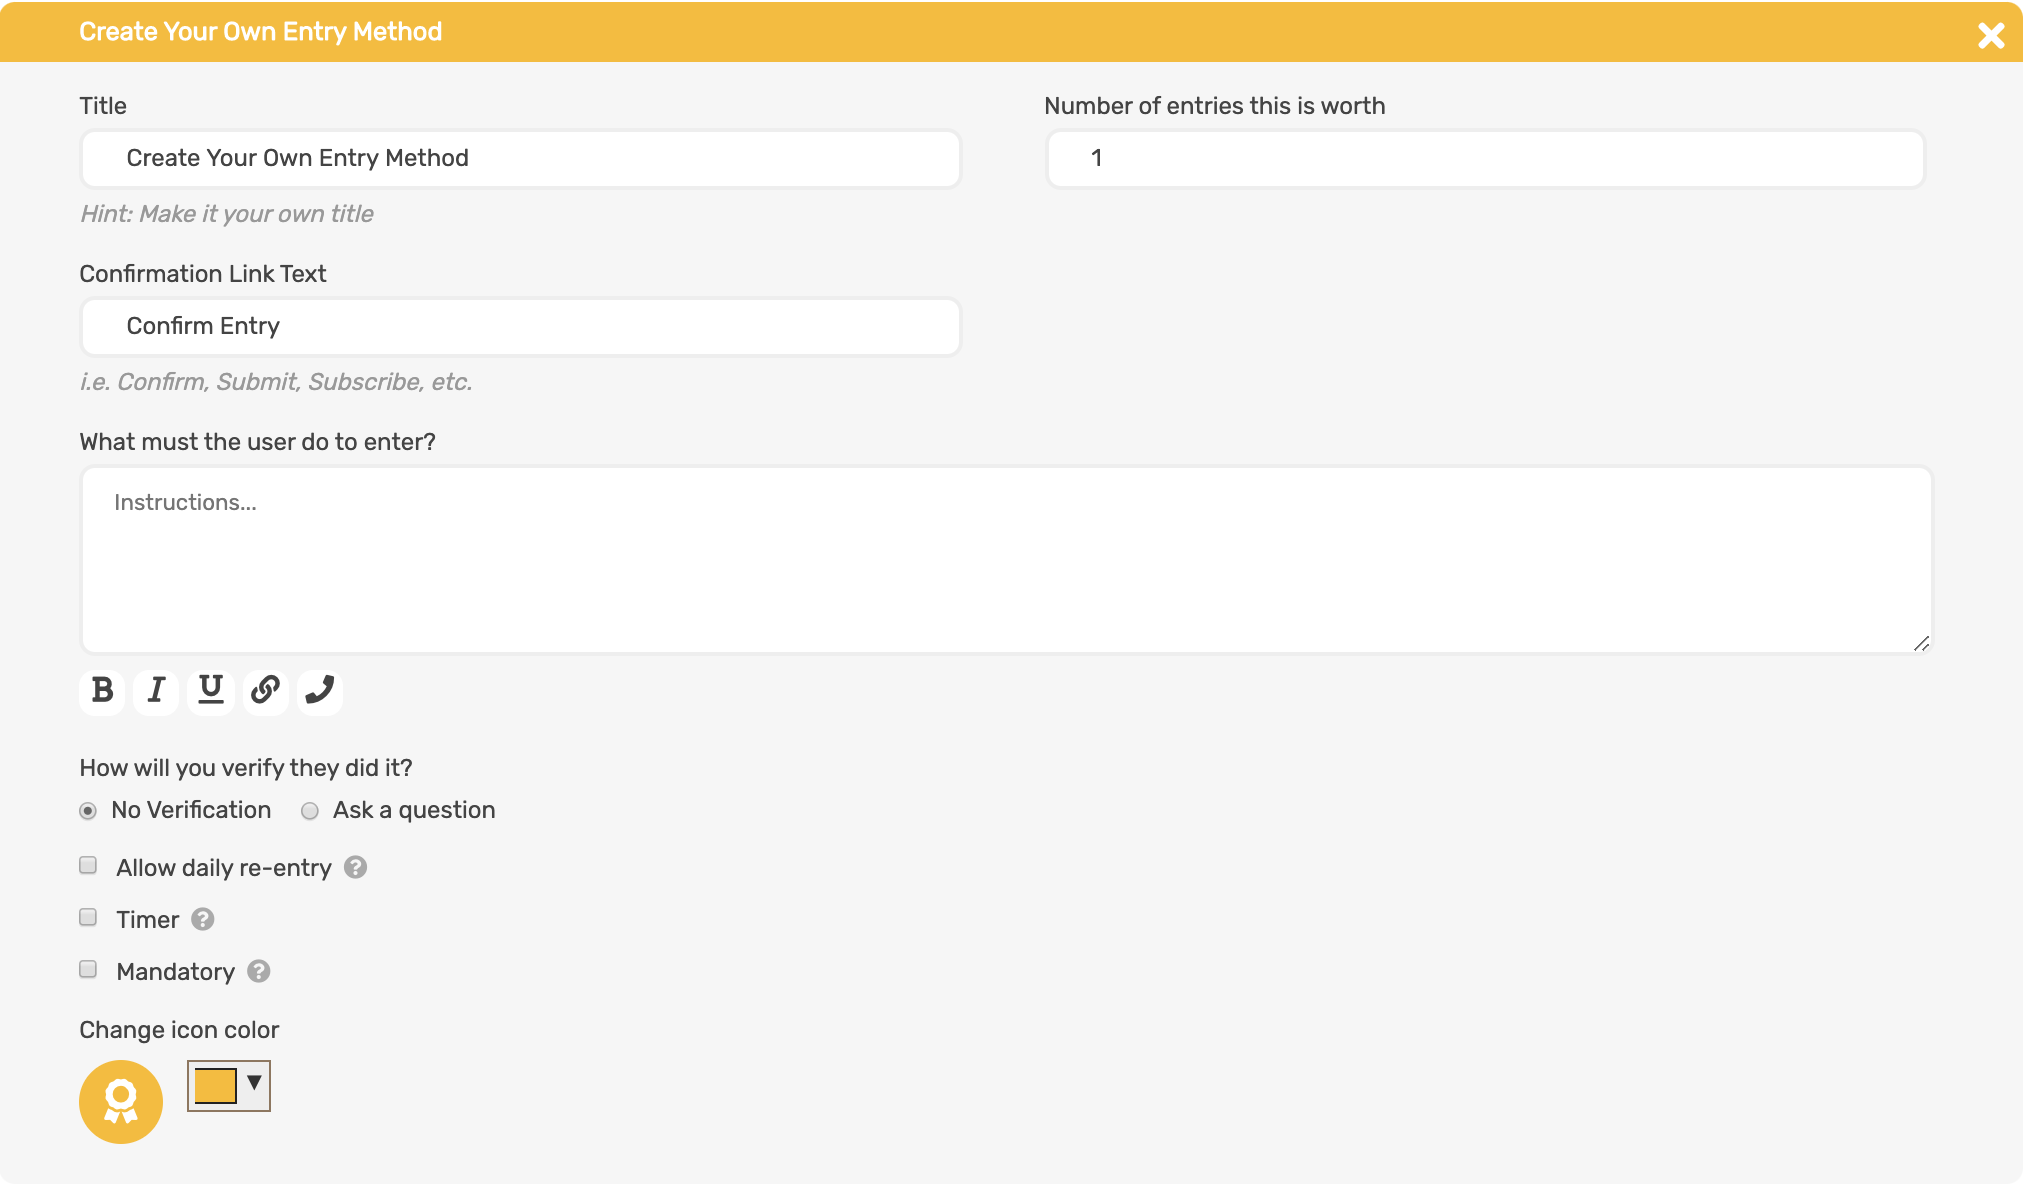Apply italic formatting in the instructions editor
Image resolution: width=2025 pixels, height=1187 pixels.
[156, 691]
